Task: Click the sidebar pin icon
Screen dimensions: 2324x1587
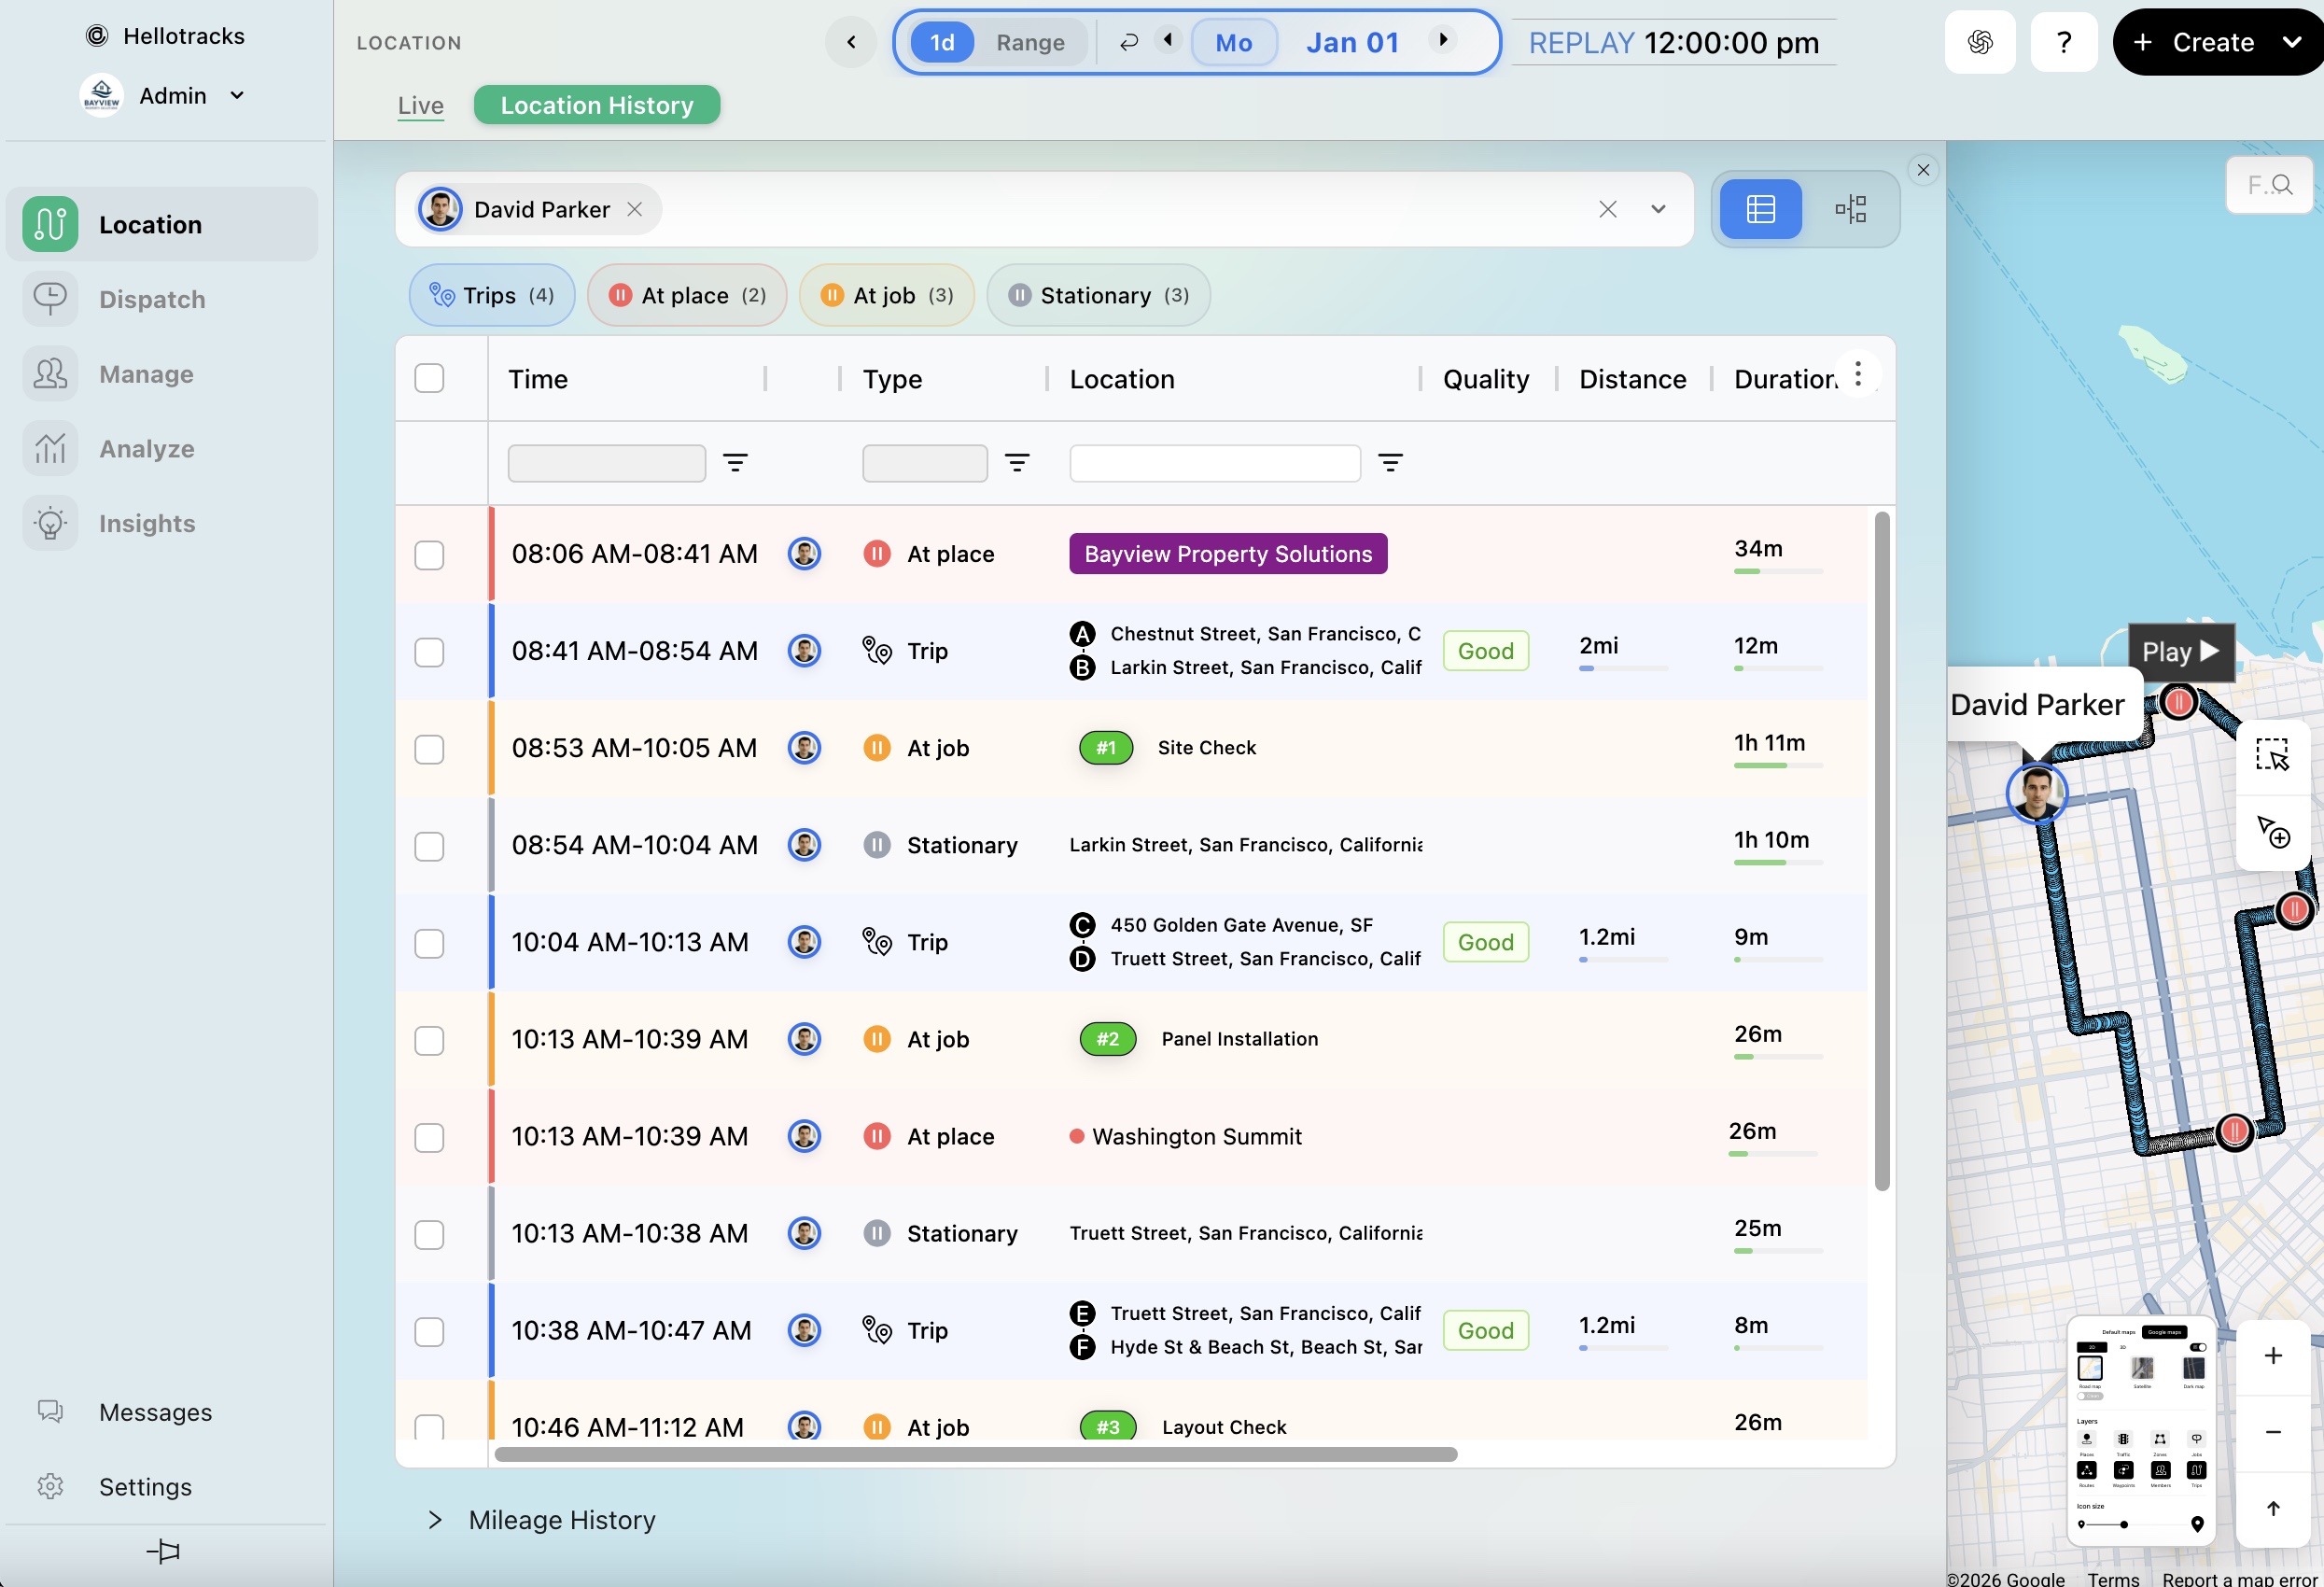Action: 163,1551
